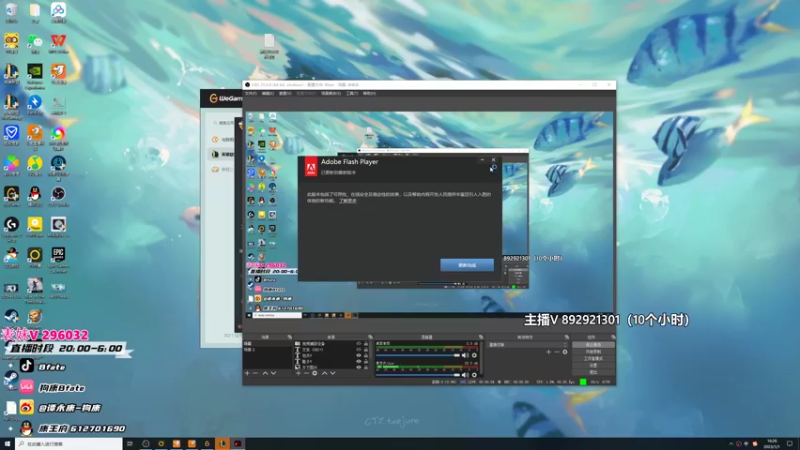Mute the Mic/Aux audio channel
800x450 pixels.
[x=465, y=375]
